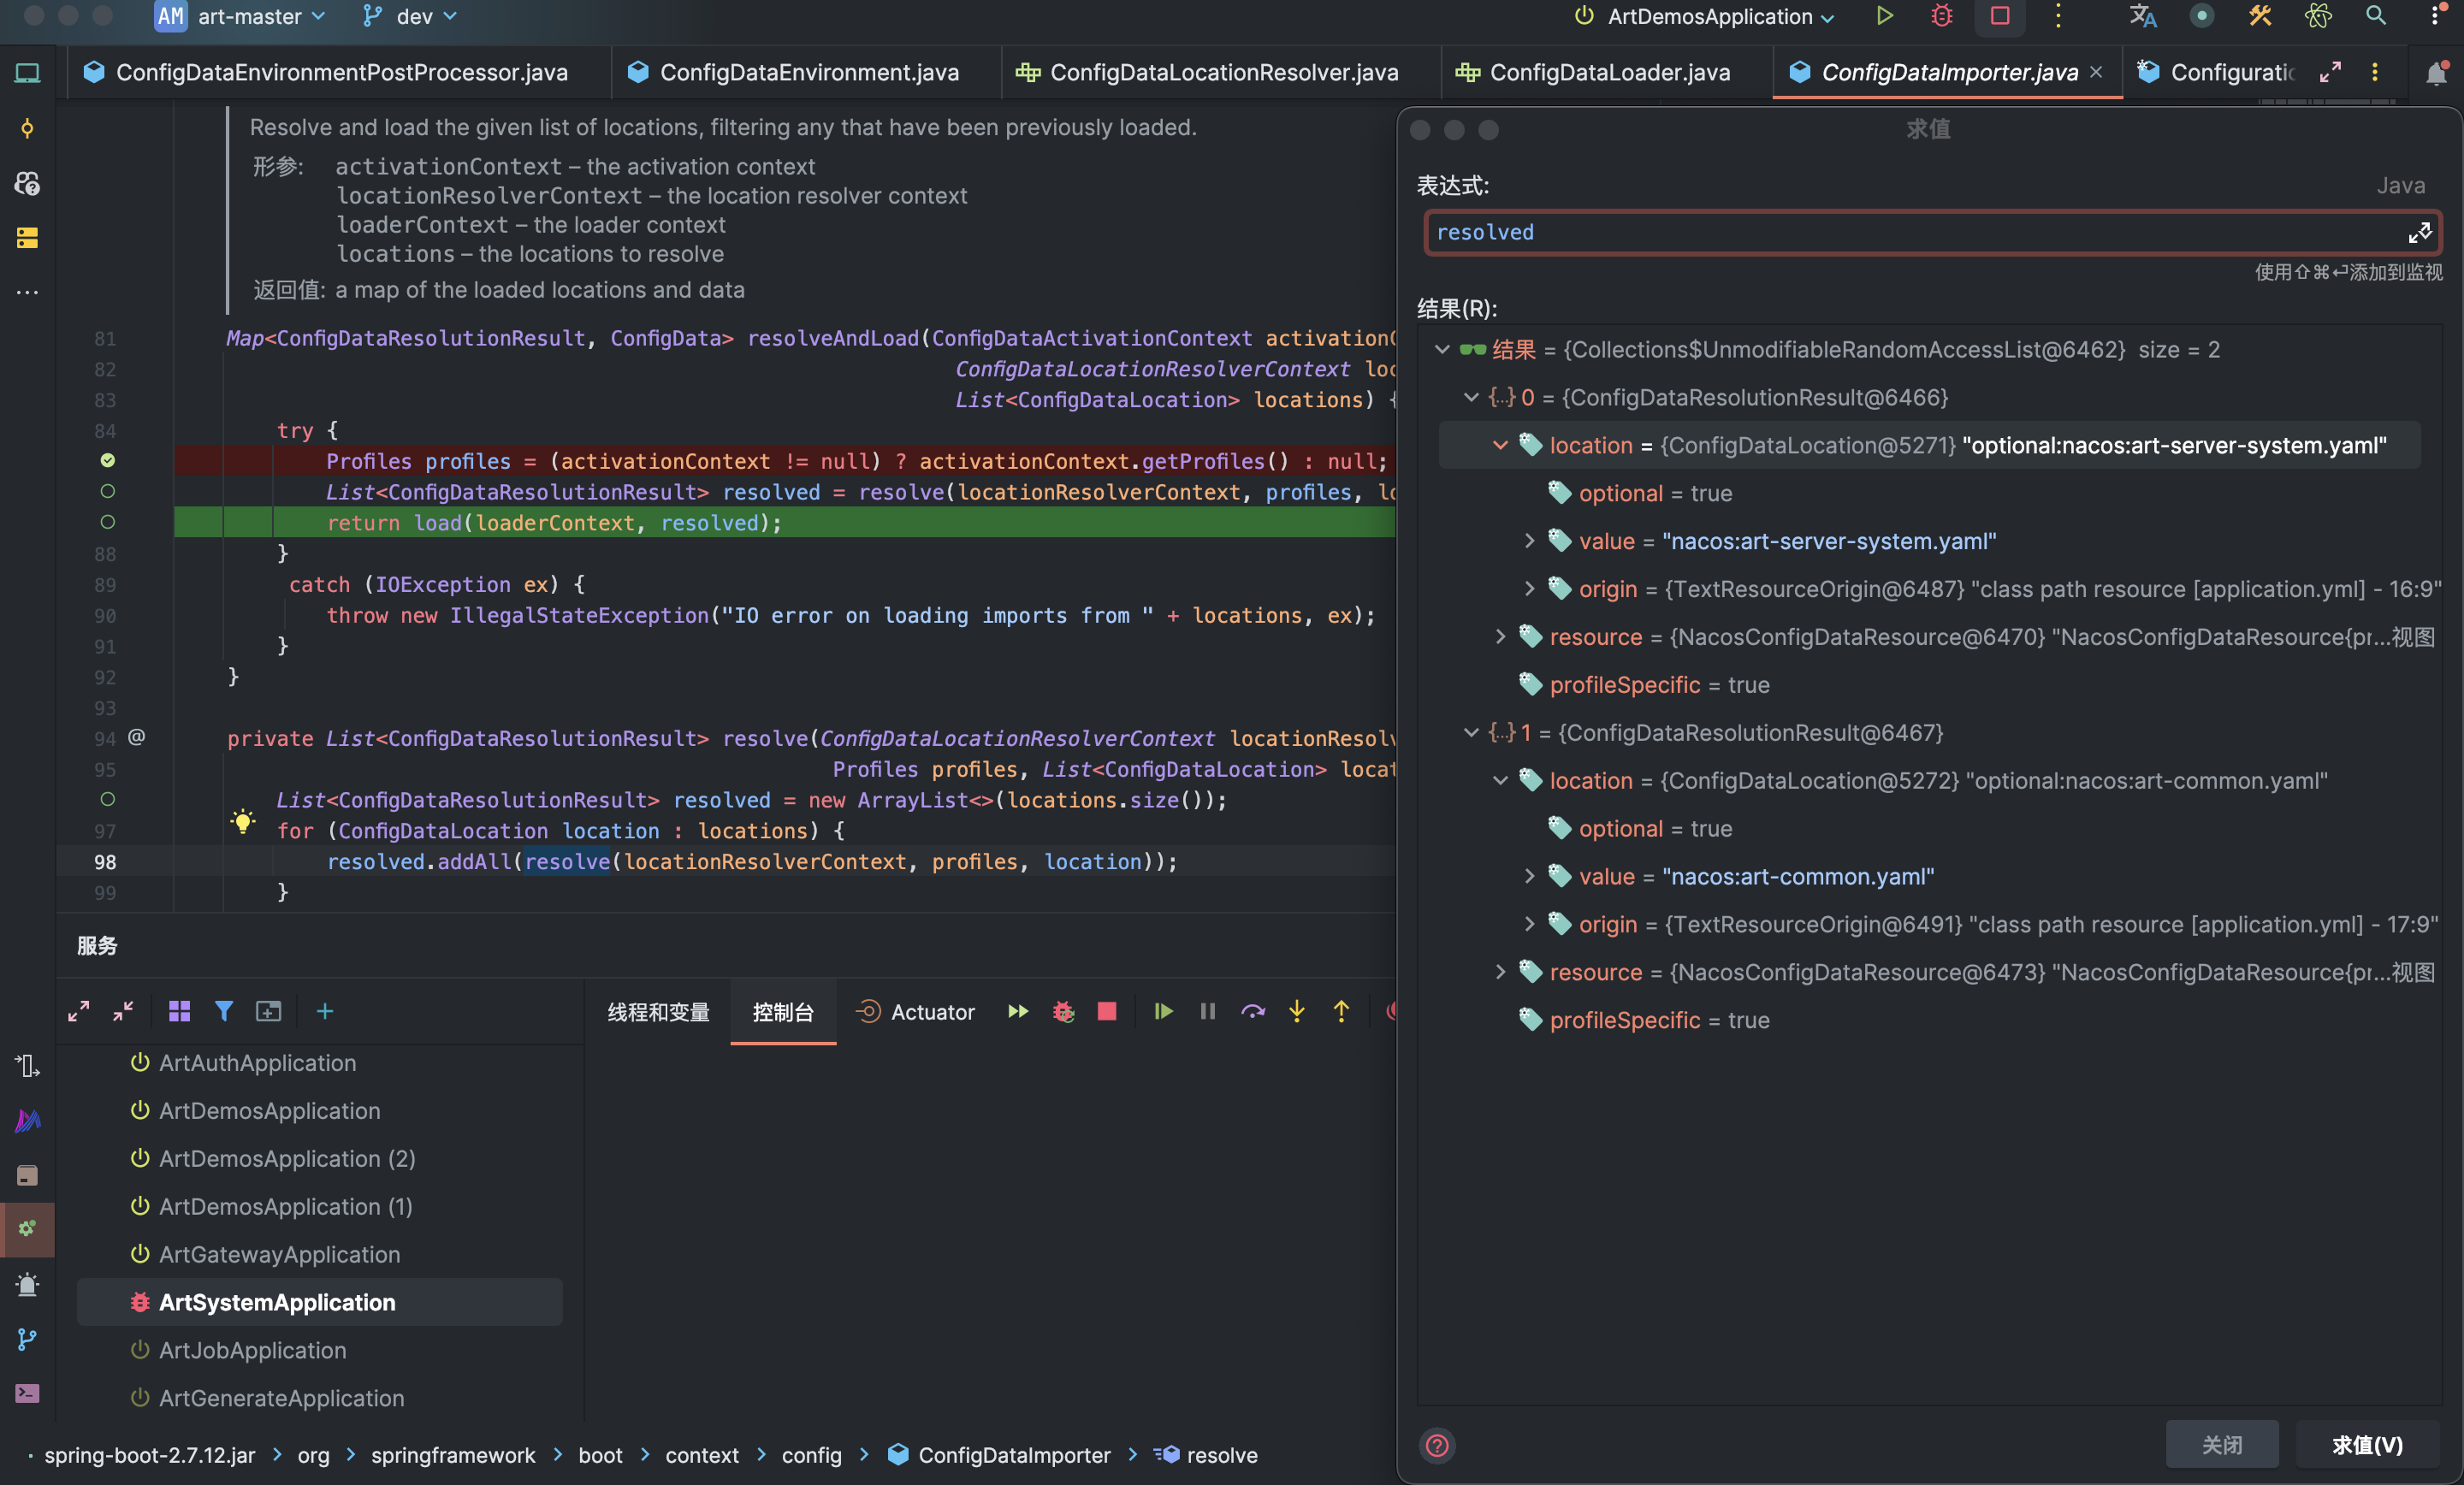Switch to 线程和变量 tab
This screenshot has width=2464, height=1485.
click(x=658, y=1012)
